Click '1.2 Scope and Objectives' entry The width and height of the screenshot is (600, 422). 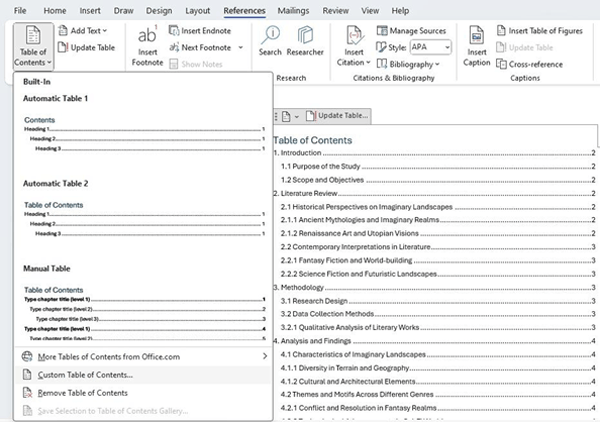pos(438,180)
